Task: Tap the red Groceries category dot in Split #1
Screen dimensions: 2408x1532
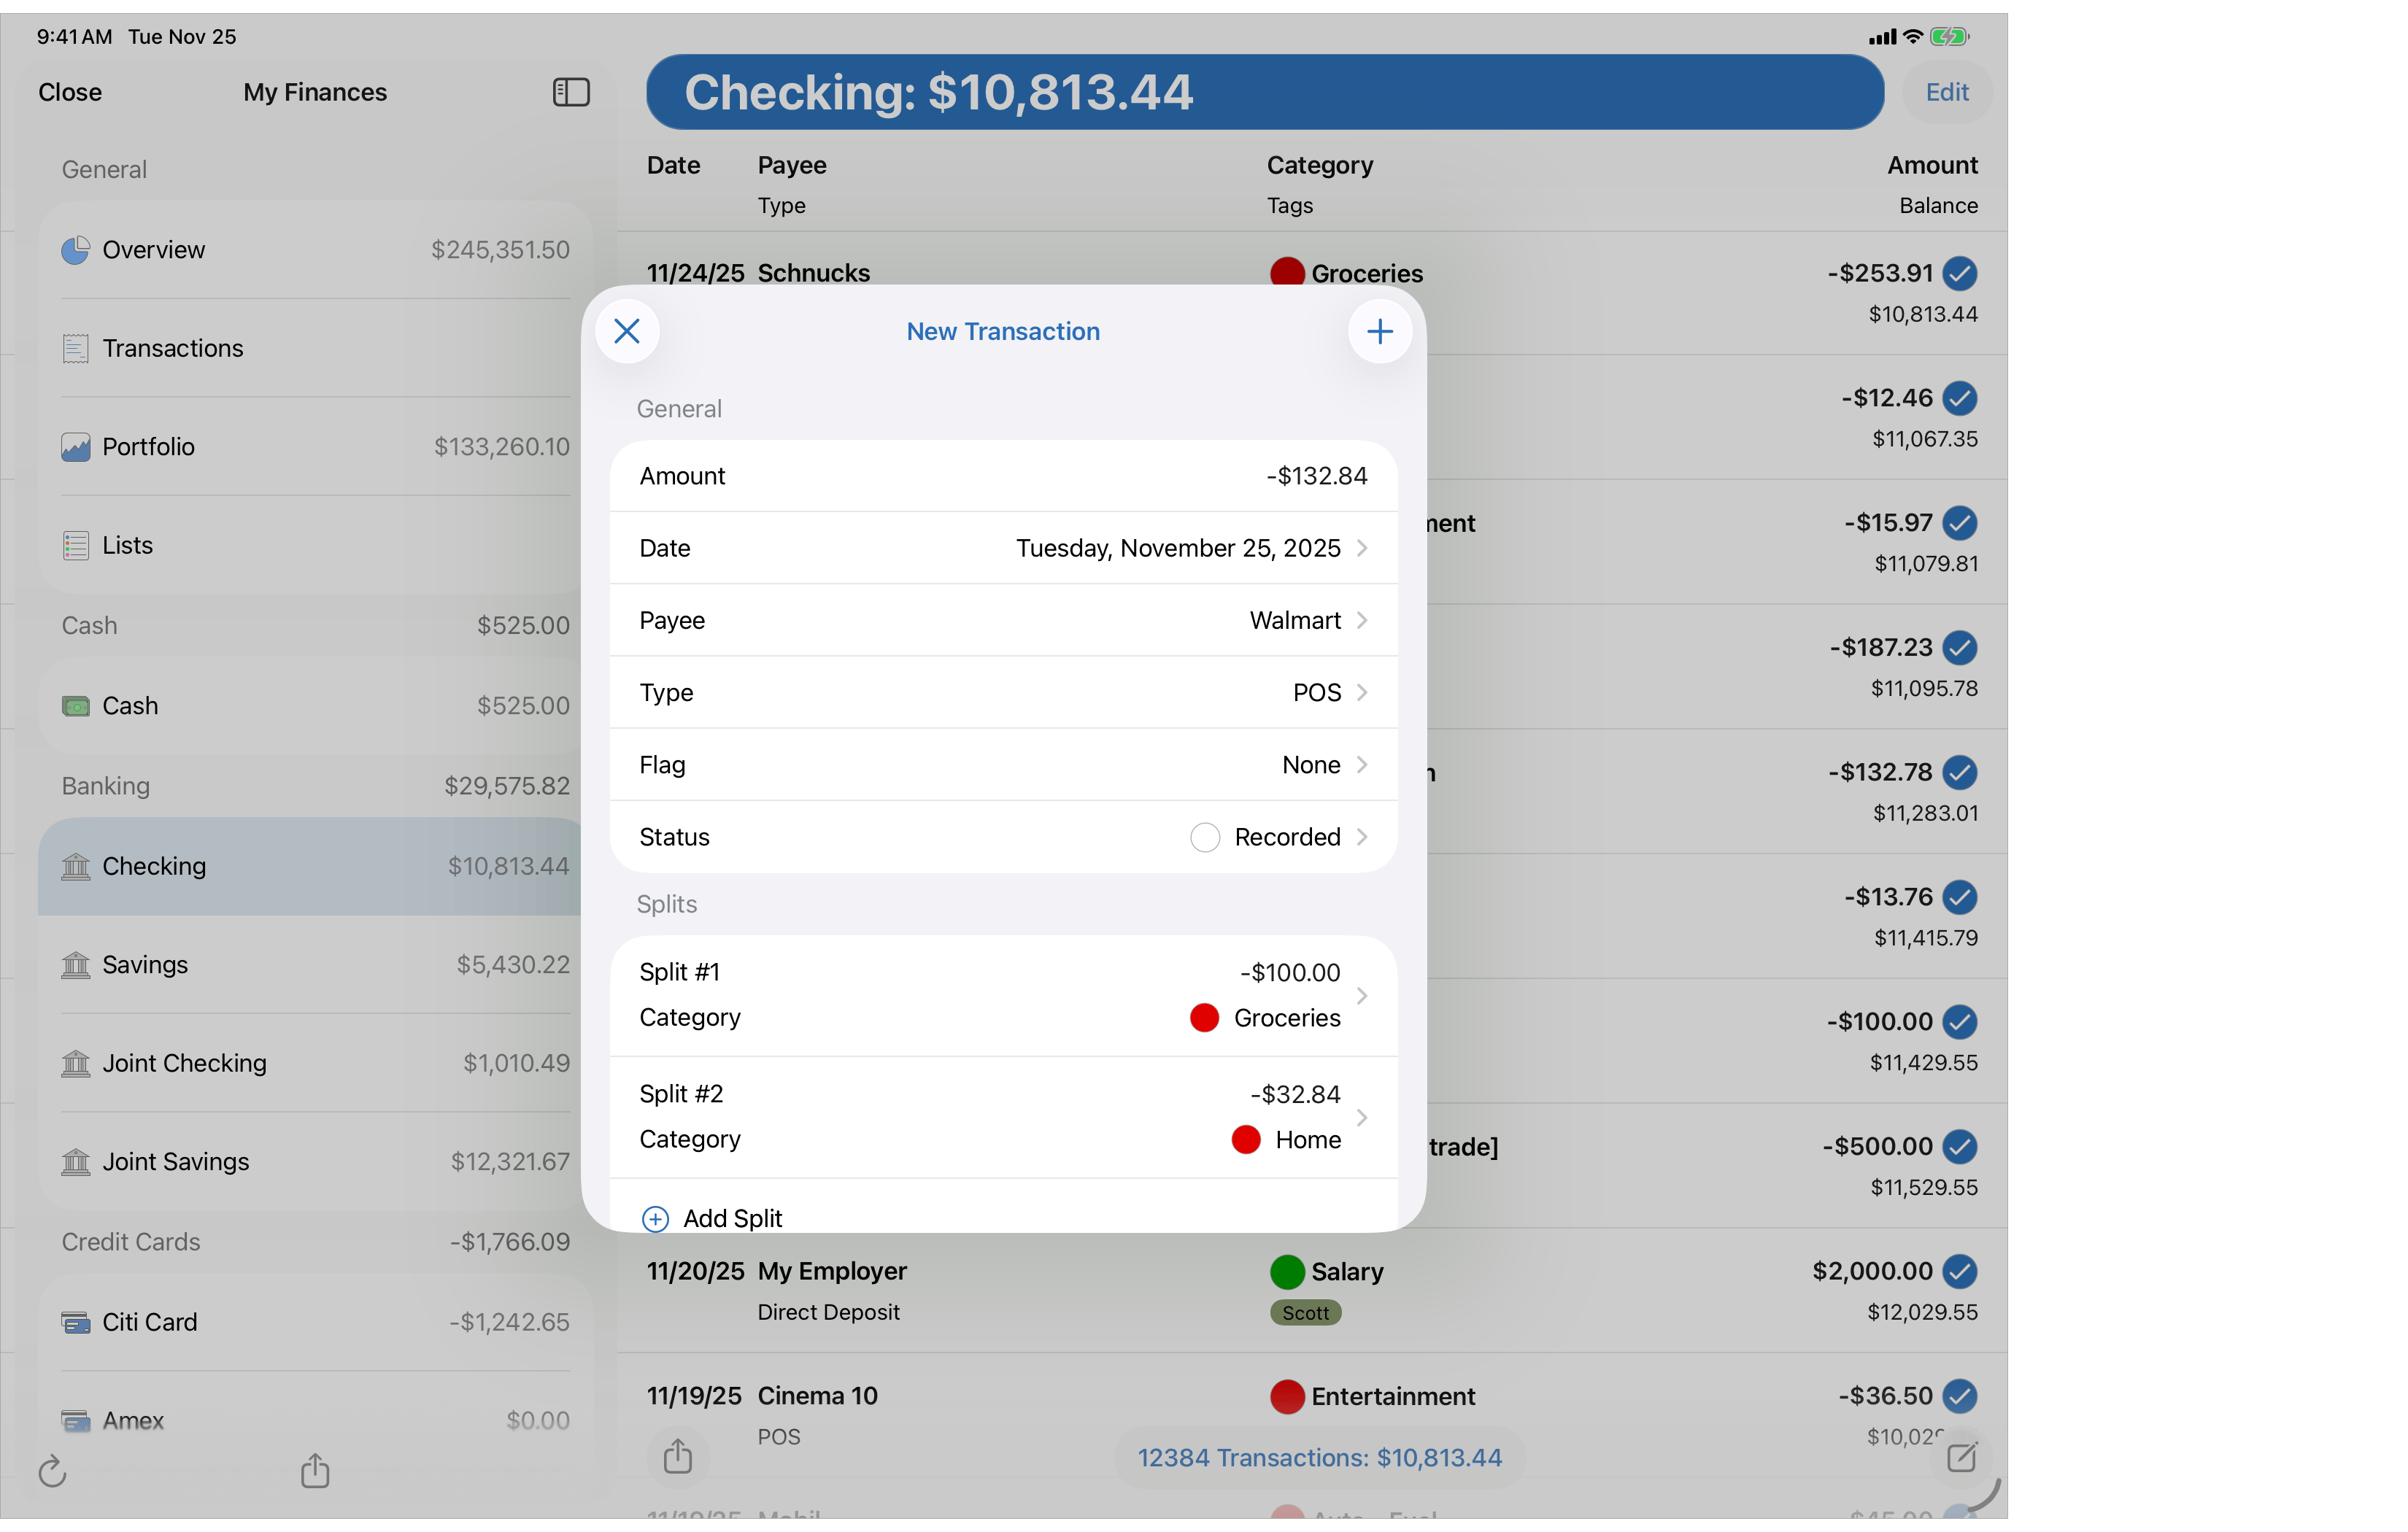Action: pos(1203,1018)
